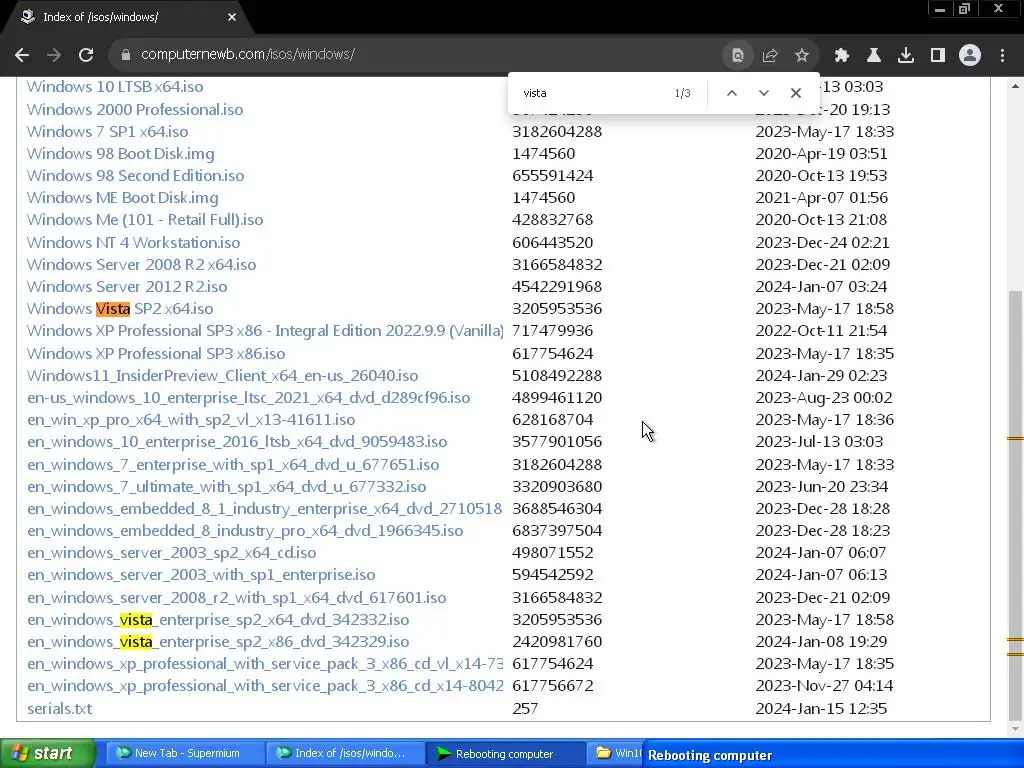Click the find-in-page icon in the address bar
This screenshot has width=1024, height=768.
coord(738,56)
